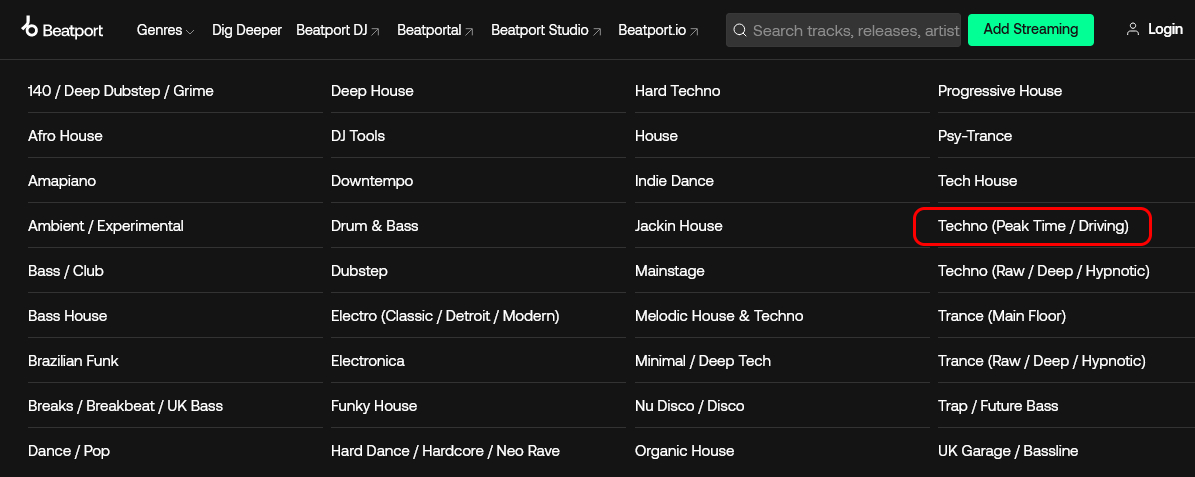1195x477 pixels.
Task: Click the search magnifier icon
Action: point(740,30)
